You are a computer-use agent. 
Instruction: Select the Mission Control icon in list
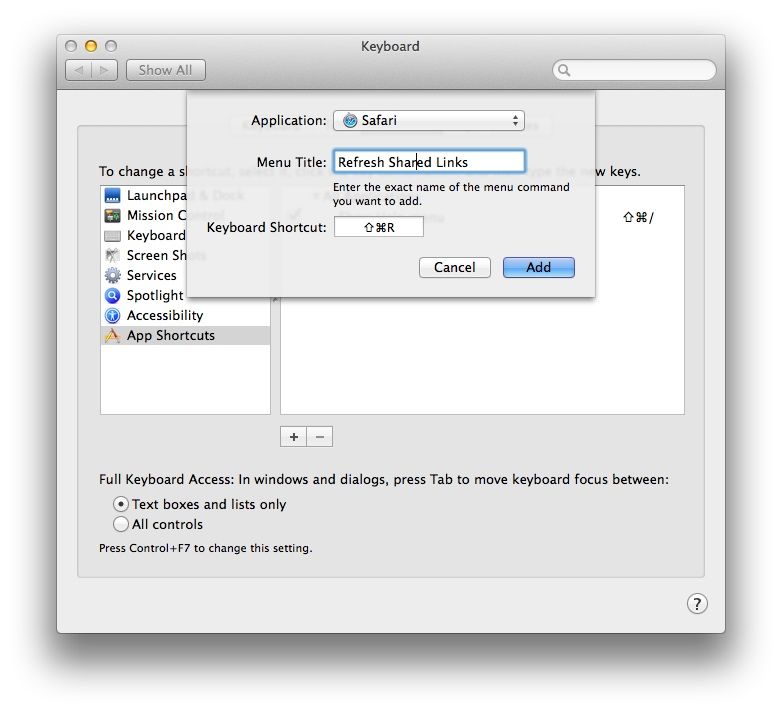pos(113,216)
